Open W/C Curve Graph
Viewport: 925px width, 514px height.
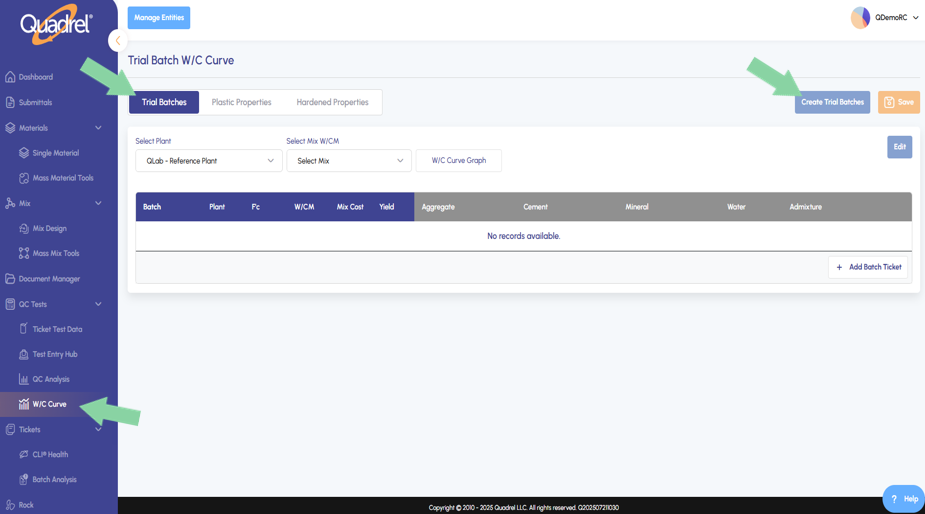458,161
